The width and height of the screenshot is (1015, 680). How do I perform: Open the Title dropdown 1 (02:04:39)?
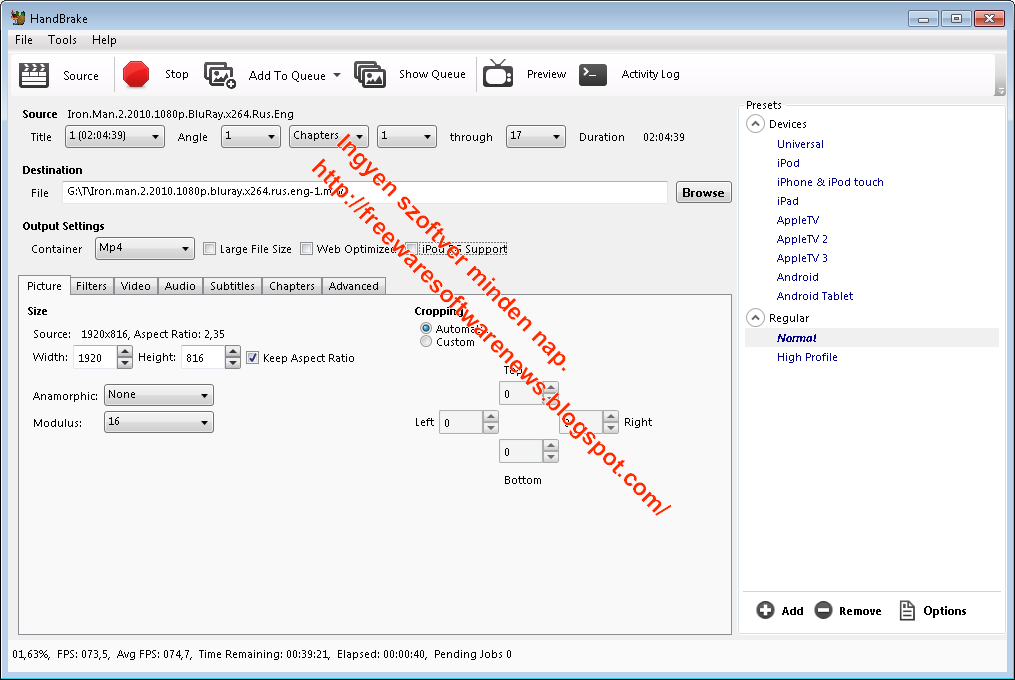[x=115, y=137]
